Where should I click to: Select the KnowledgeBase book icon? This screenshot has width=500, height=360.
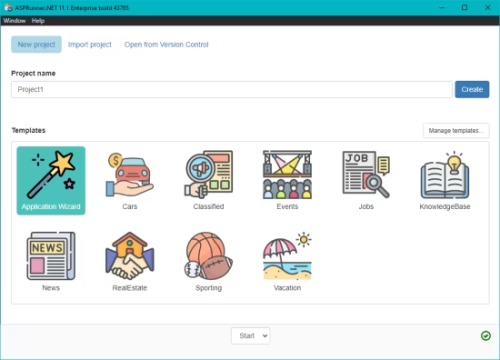coord(445,174)
